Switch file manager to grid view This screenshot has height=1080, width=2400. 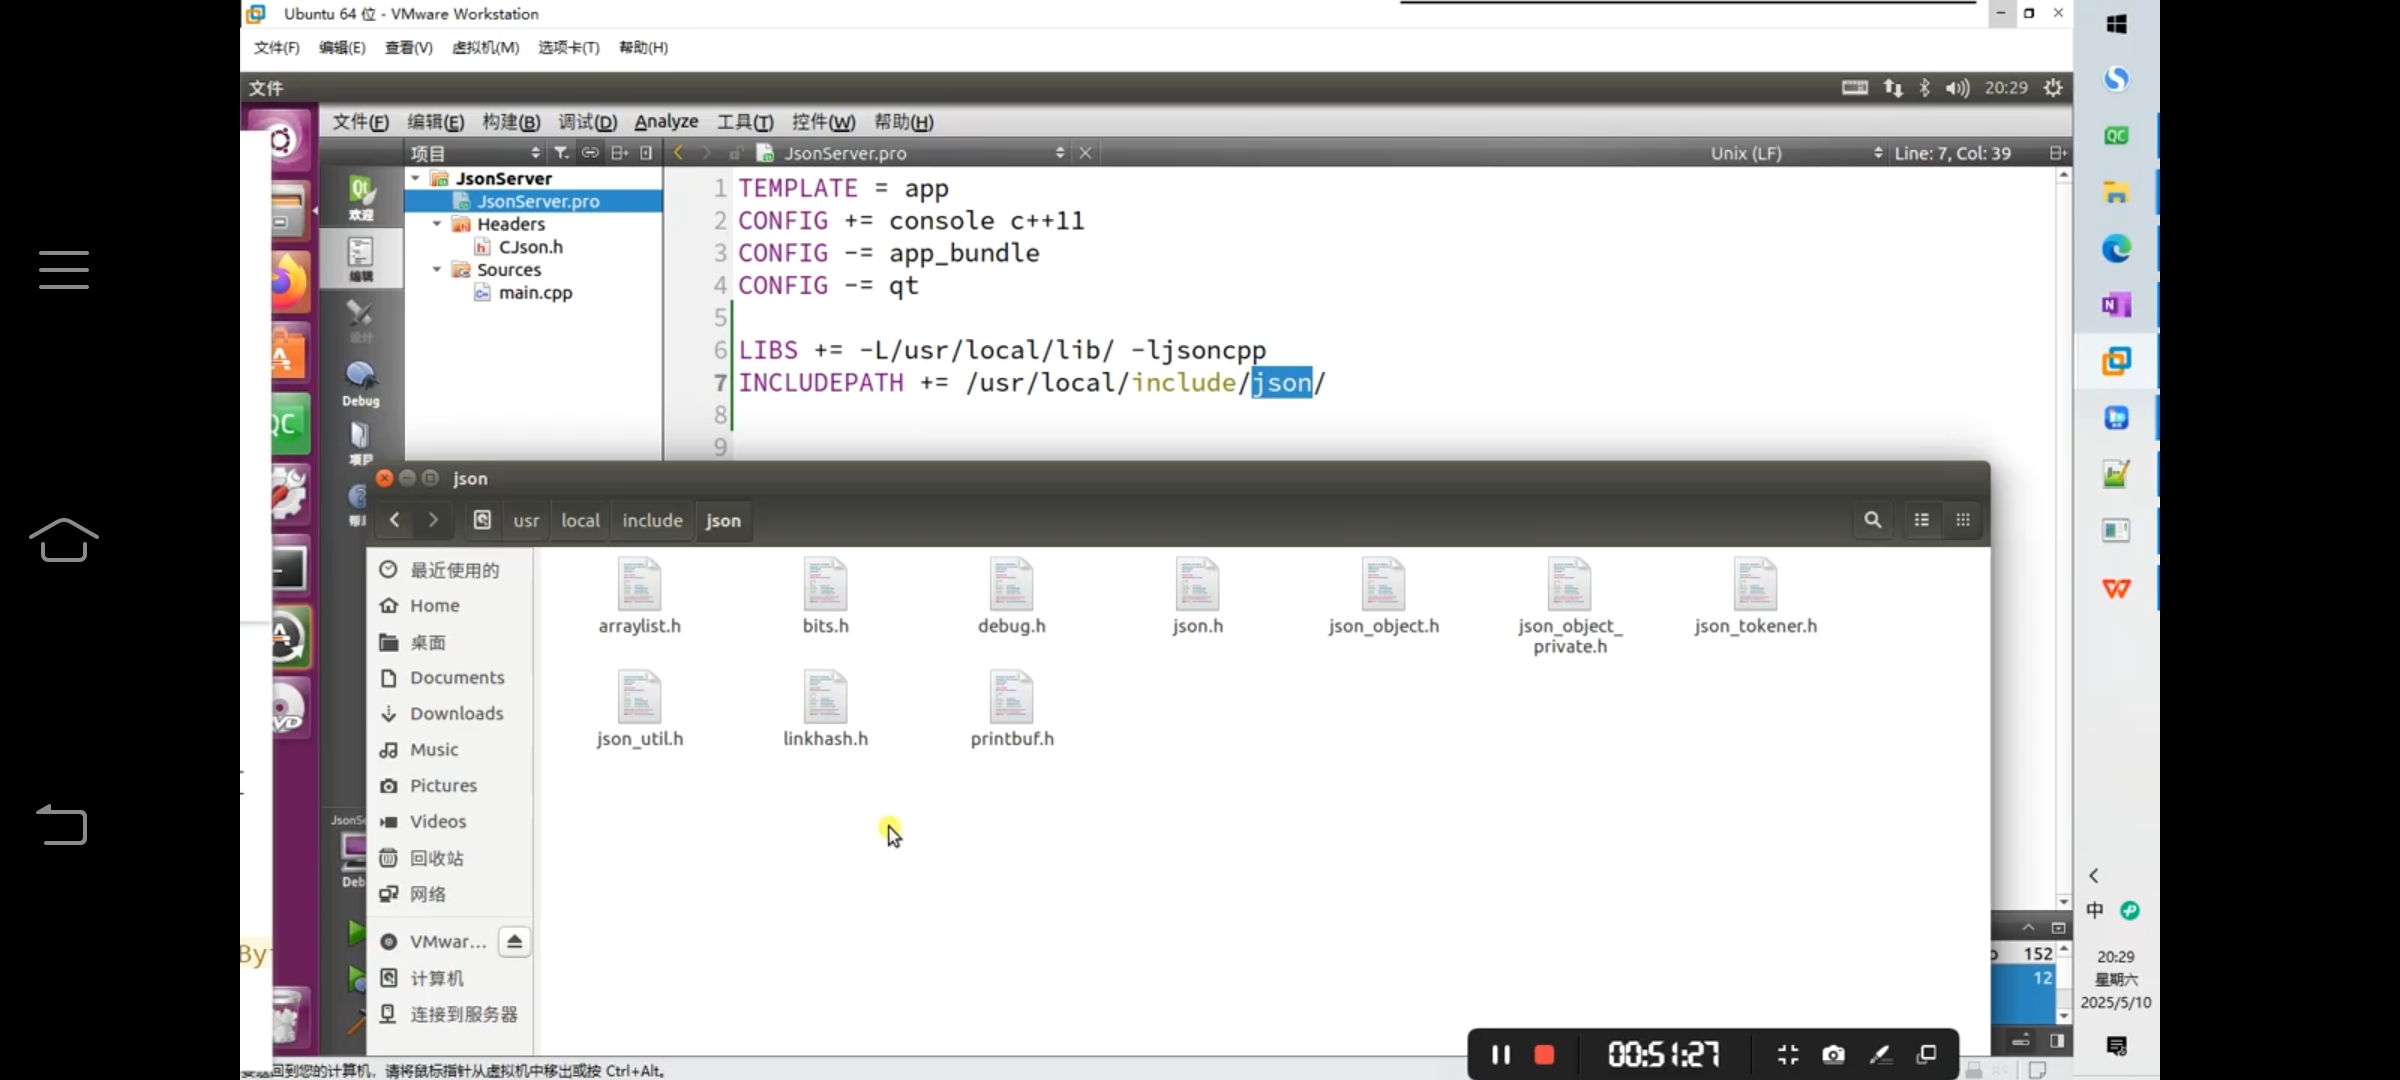tap(1963, 520)
